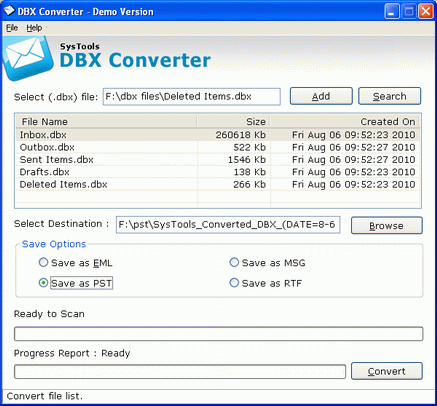
Task: Click the Select Destination path field
Action: click(228, 225)
